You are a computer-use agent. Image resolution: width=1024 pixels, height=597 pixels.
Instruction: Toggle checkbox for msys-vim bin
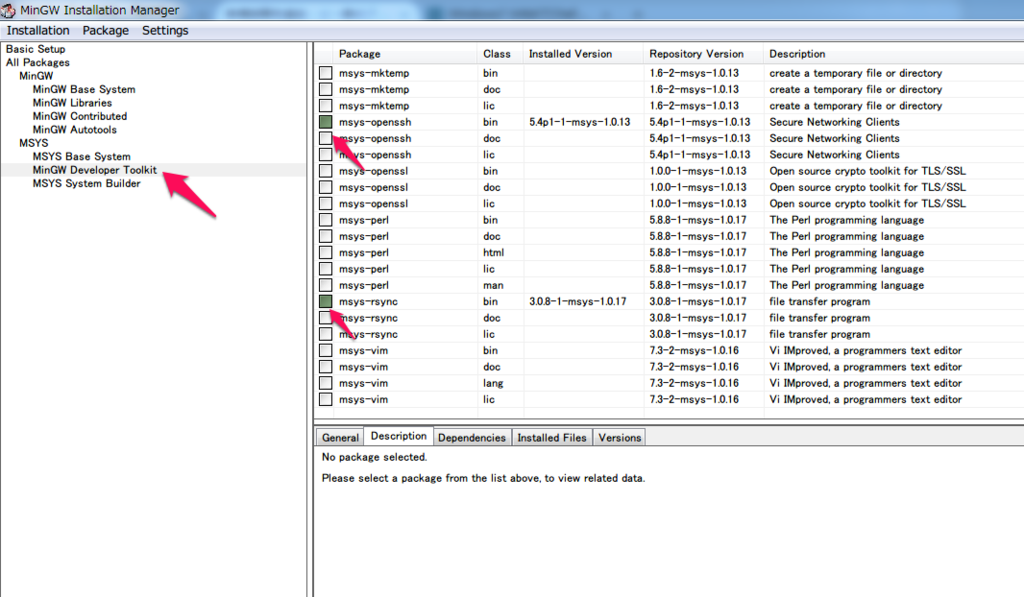pos(325,351)
